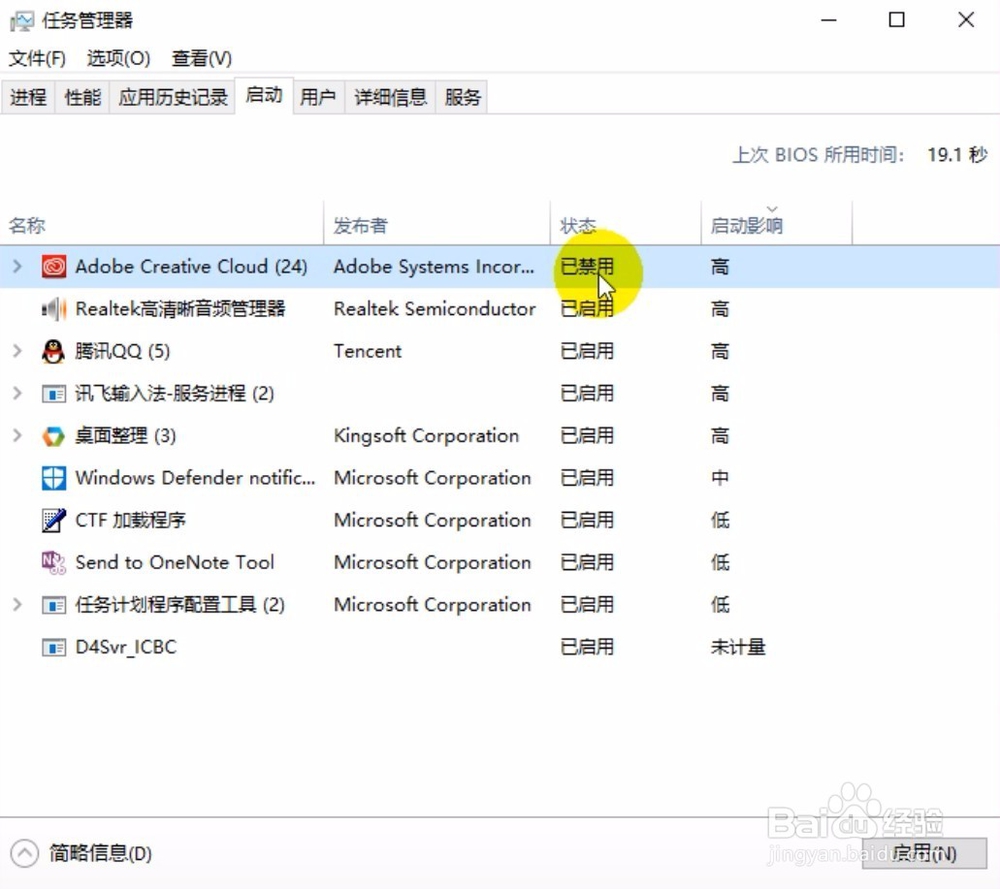The image size is (1000, 889).
Task: Open the 文件(F) menu
Action: click(37, 58)
